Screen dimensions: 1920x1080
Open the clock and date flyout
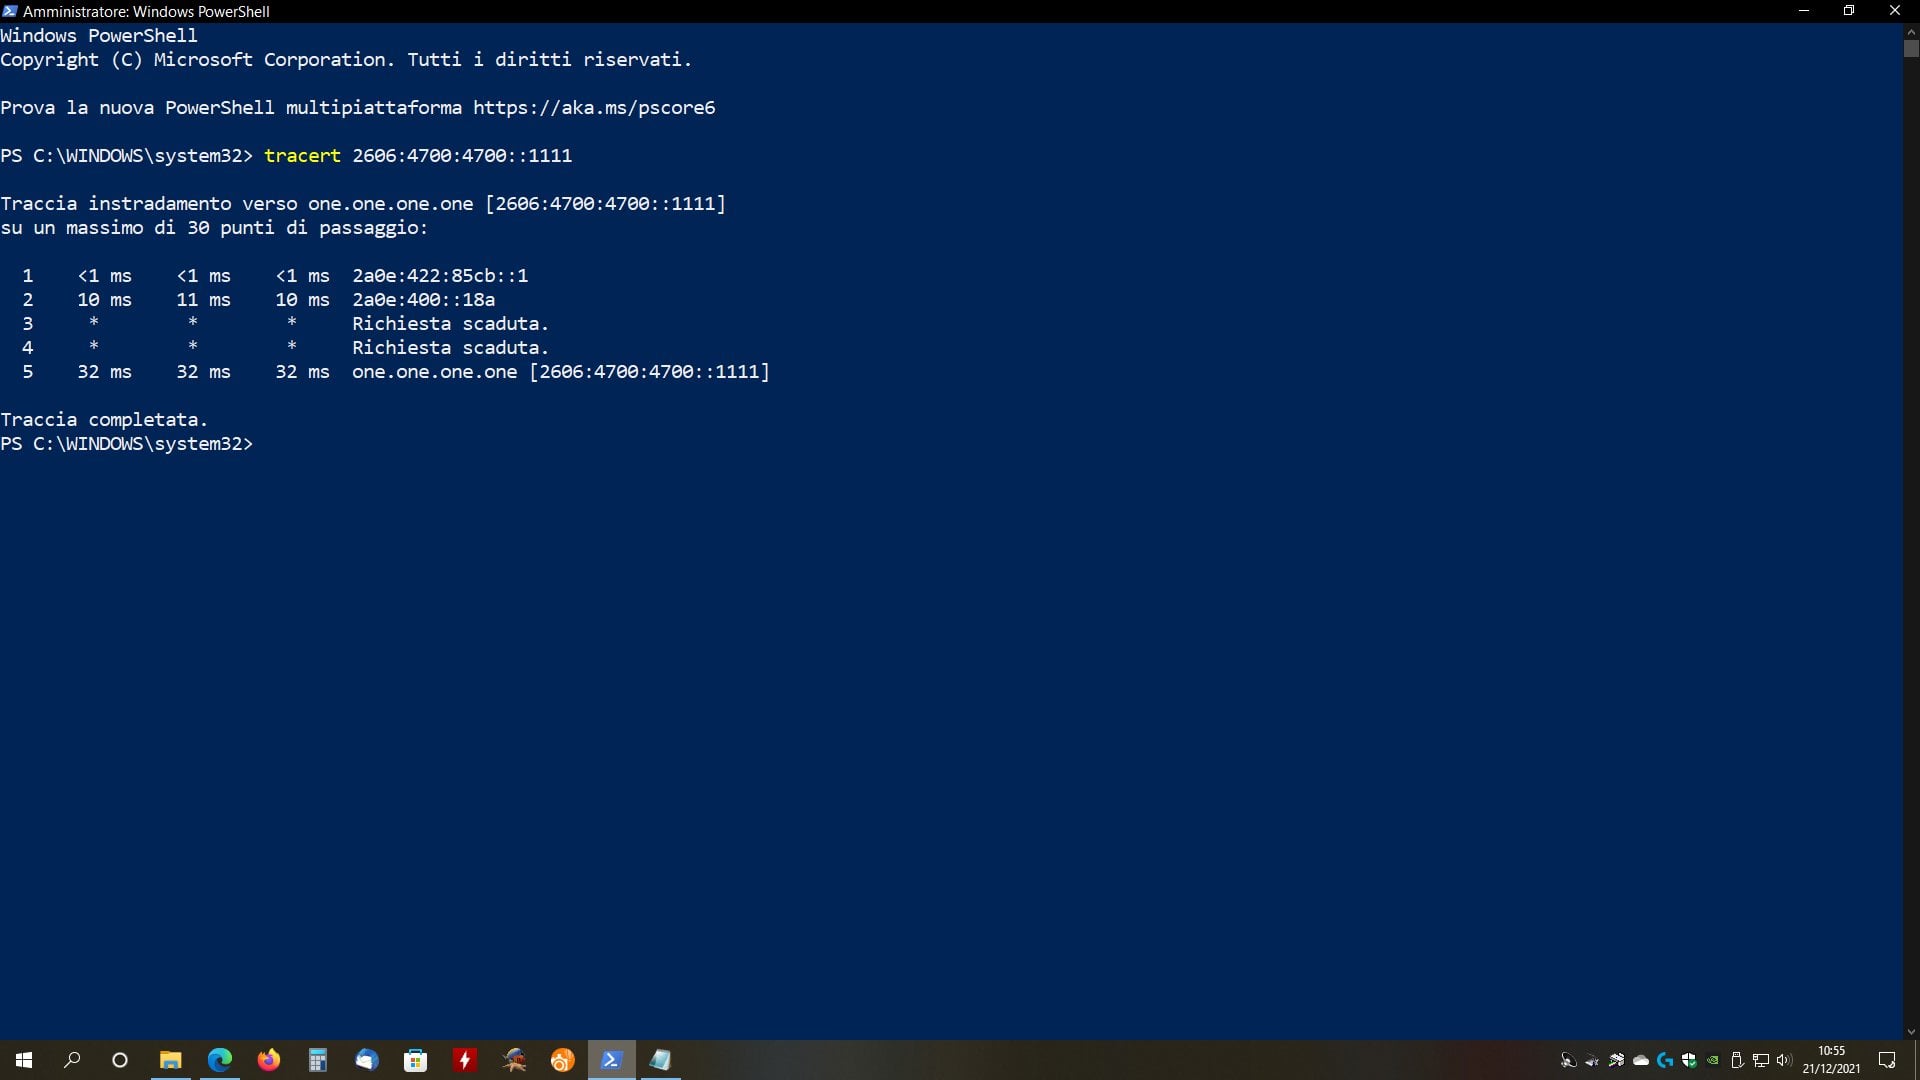pos(1831,1060)
